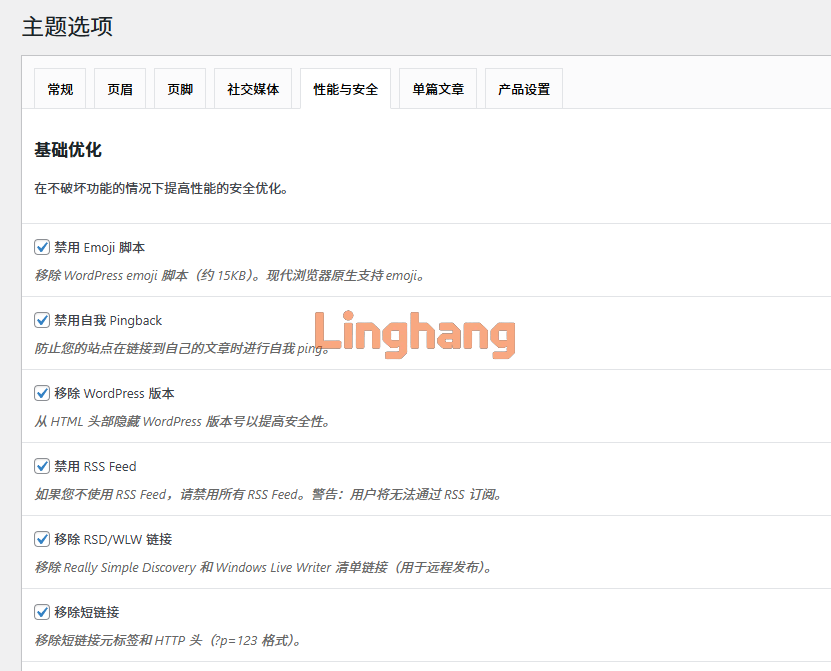The width and height of the screenshot is (831, 671).
Task: Open the 单篇文章 tab
Action: (438, 89)
